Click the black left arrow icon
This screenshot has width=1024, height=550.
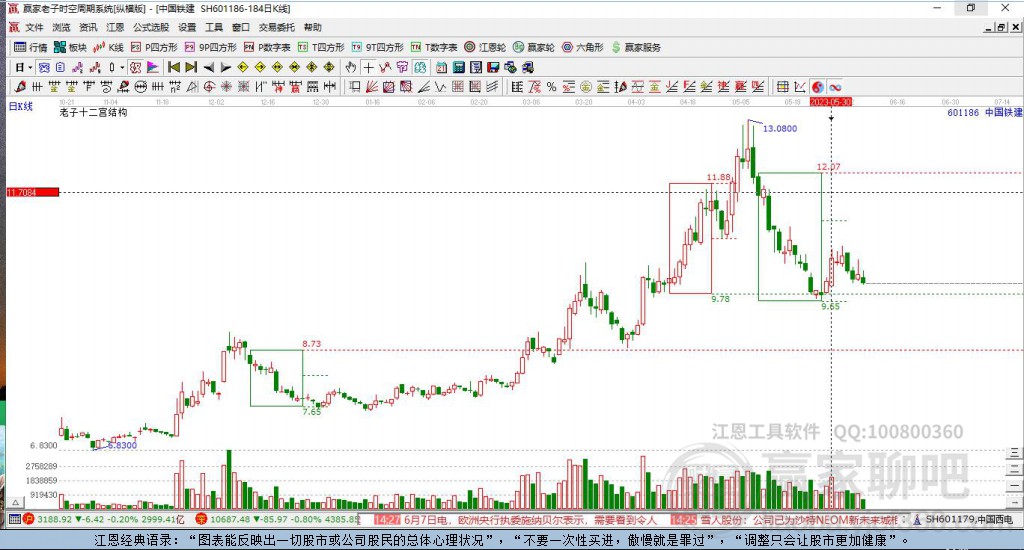(x=209, y=67)
